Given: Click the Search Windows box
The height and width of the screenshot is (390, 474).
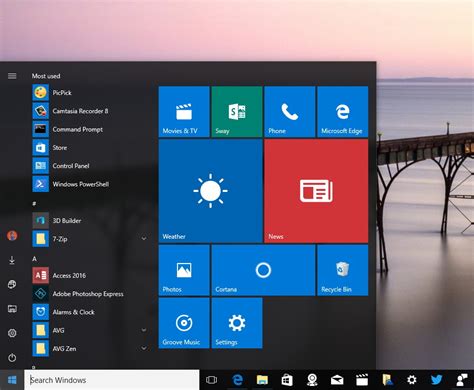Looking at the screenshot, I should 112,380.
